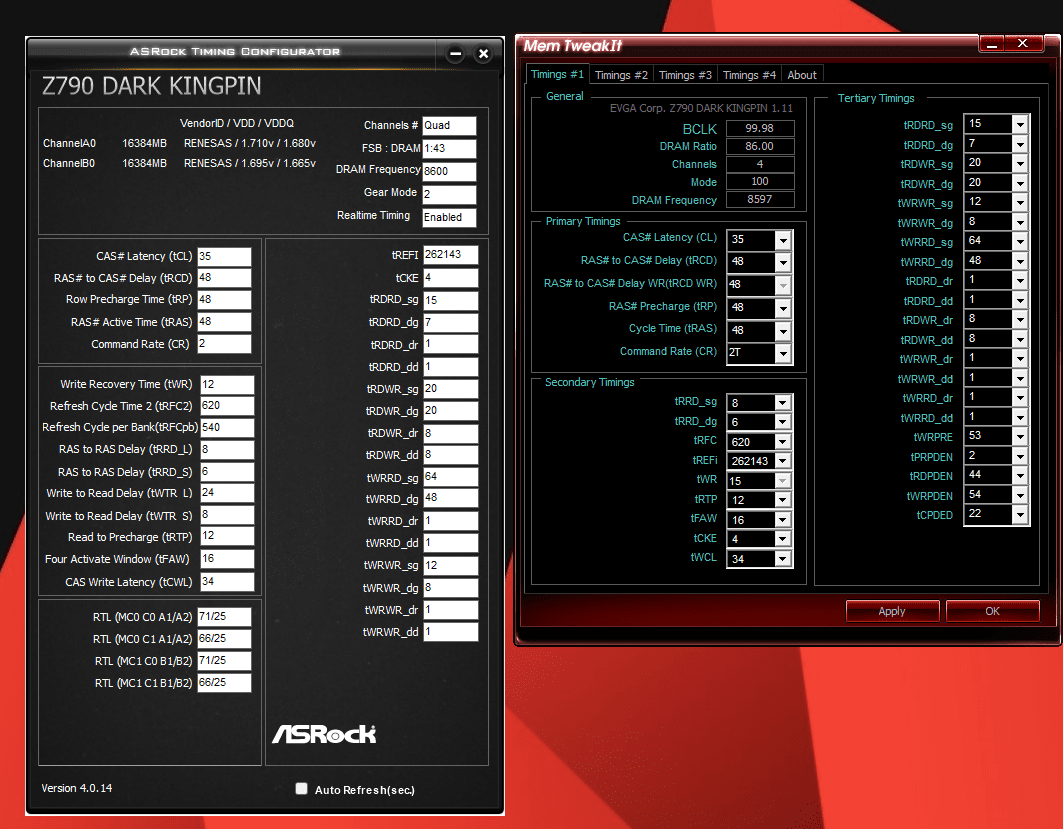Select the tREFI field in ASRock configurator
Screen dimensions: 1063x829
[450, 255]
